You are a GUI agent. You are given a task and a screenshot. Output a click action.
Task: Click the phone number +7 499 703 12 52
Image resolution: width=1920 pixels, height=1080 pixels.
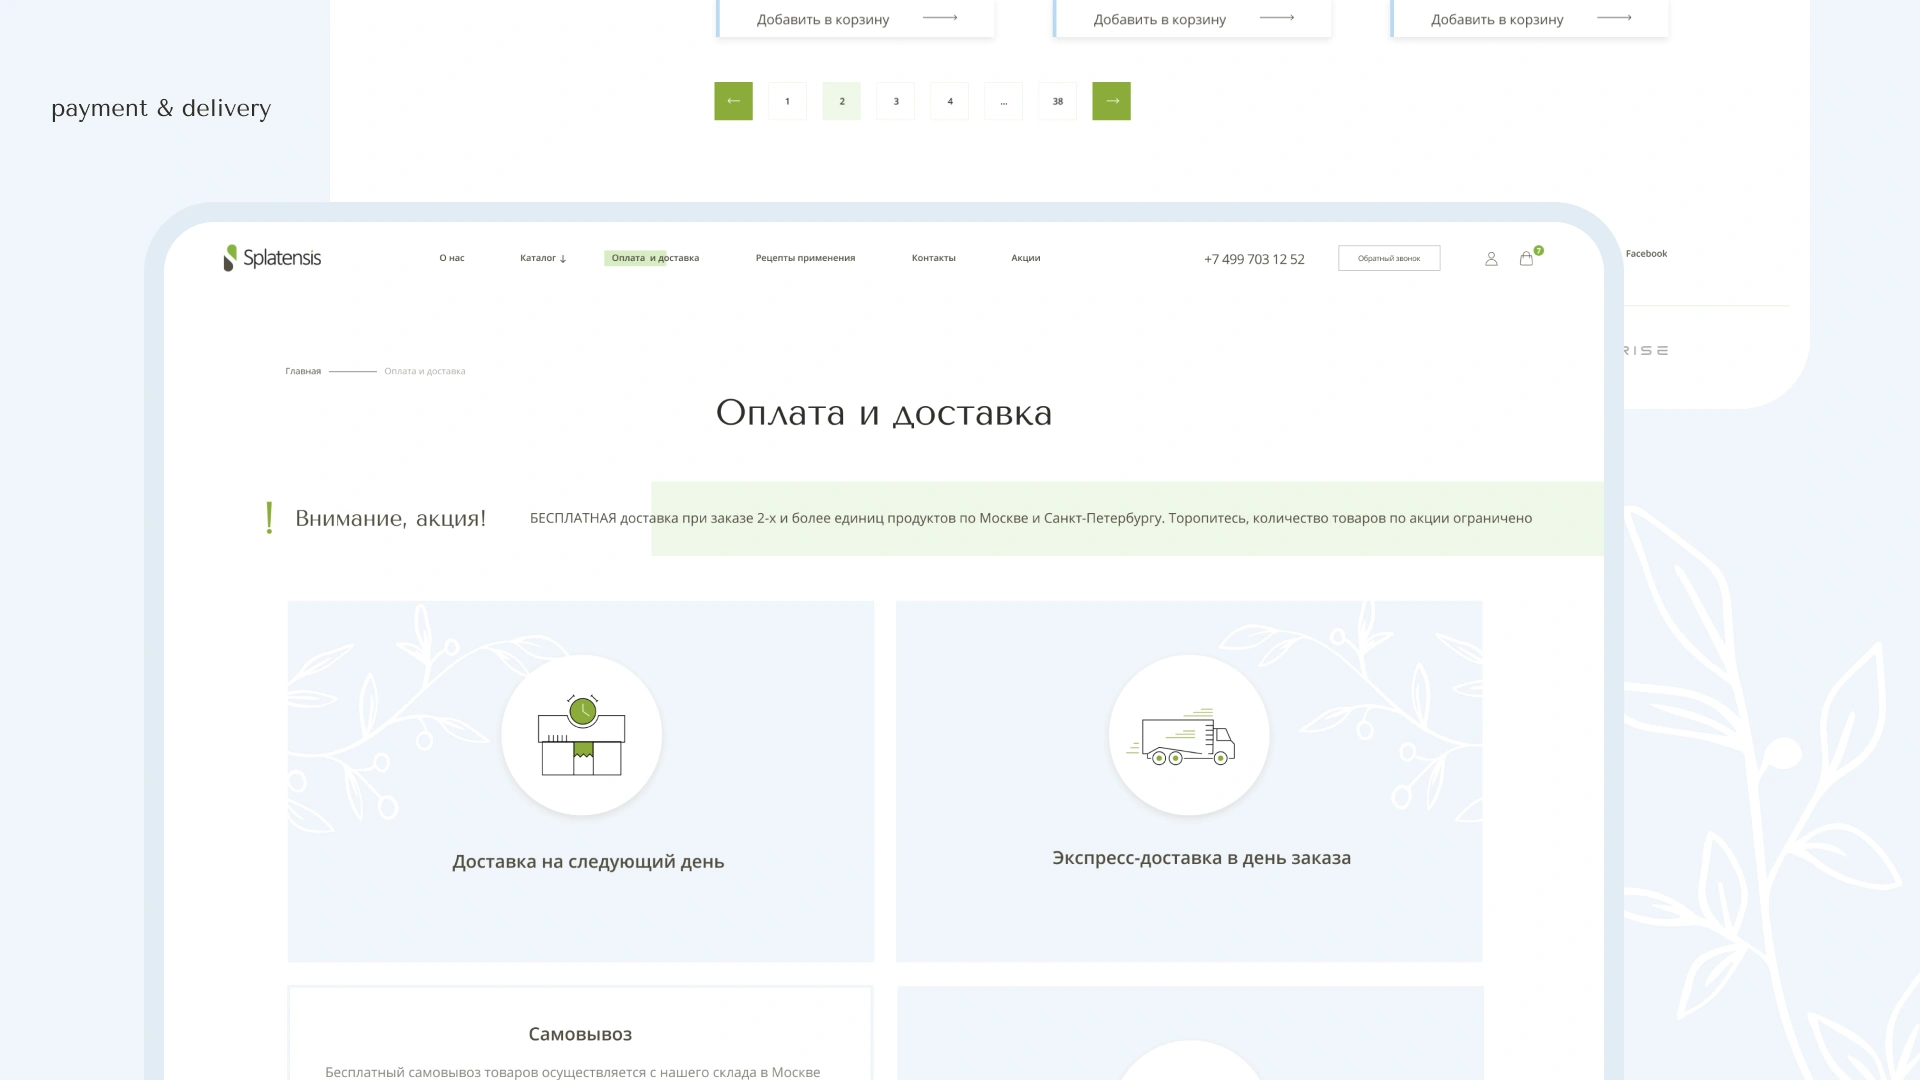tap(1254, 259)
